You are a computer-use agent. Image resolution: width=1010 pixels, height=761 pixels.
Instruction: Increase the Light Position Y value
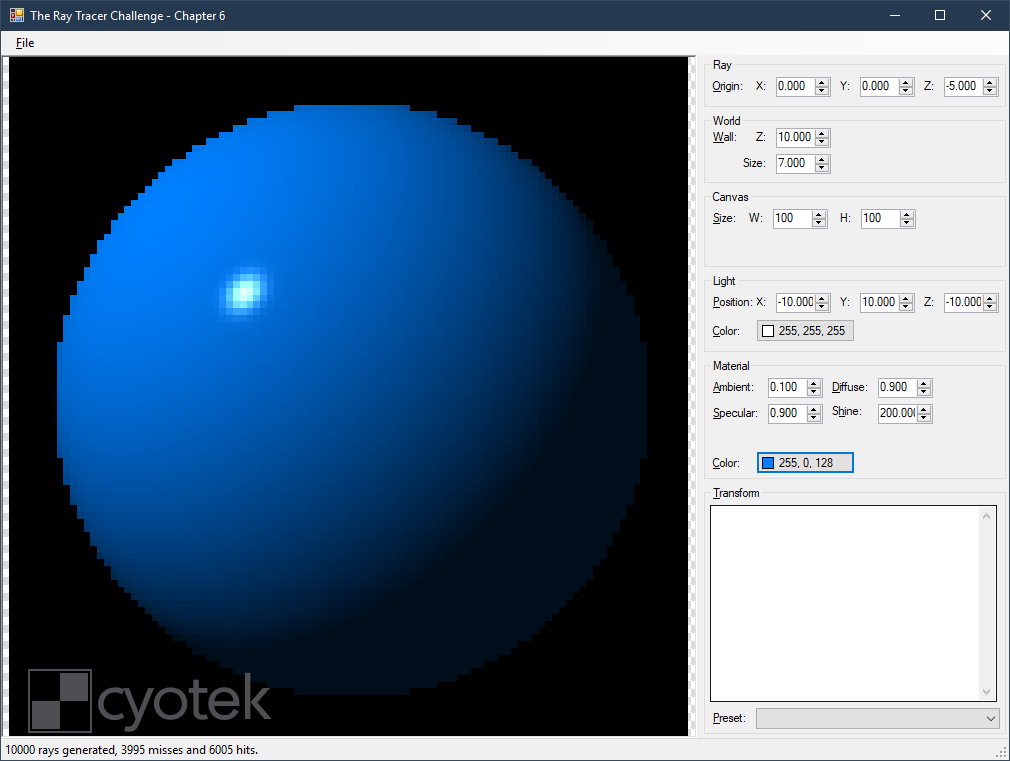(x=906, y=298)
